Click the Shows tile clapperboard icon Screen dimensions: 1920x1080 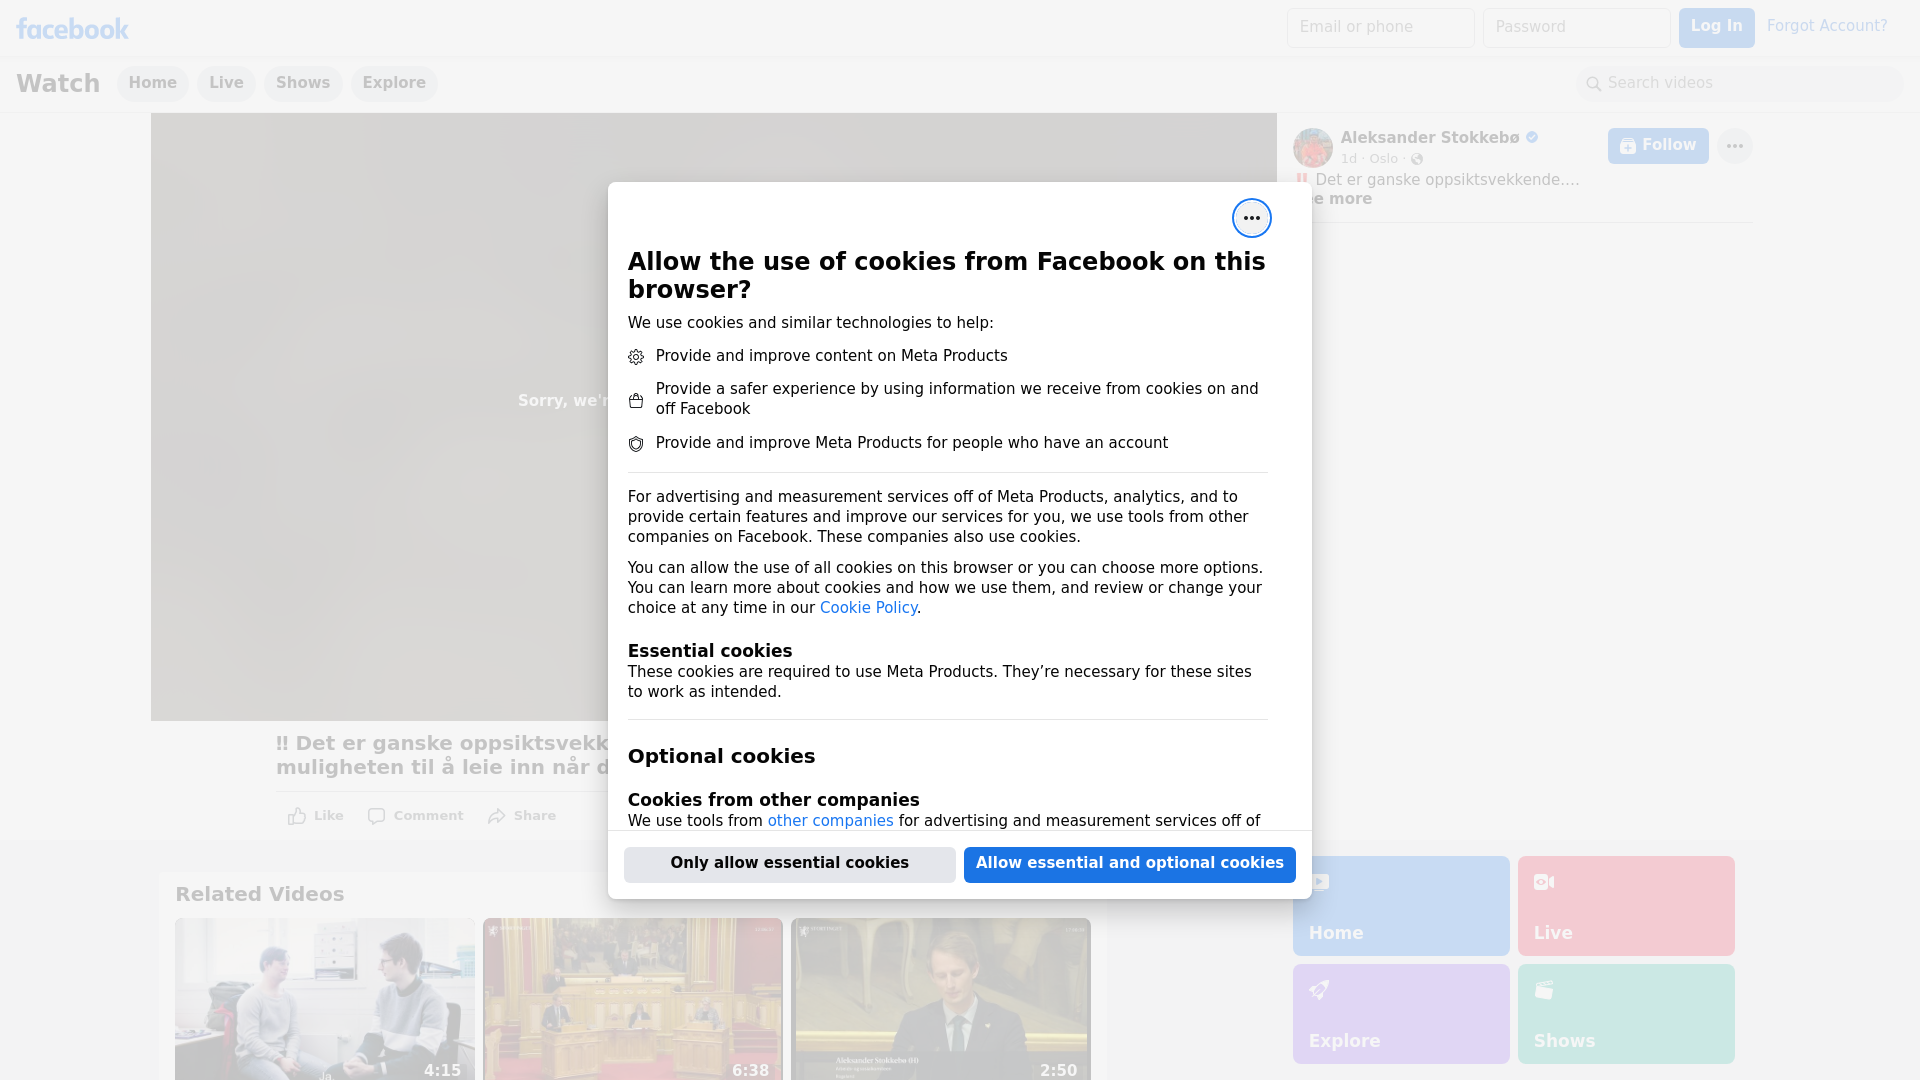[1544, 990]
